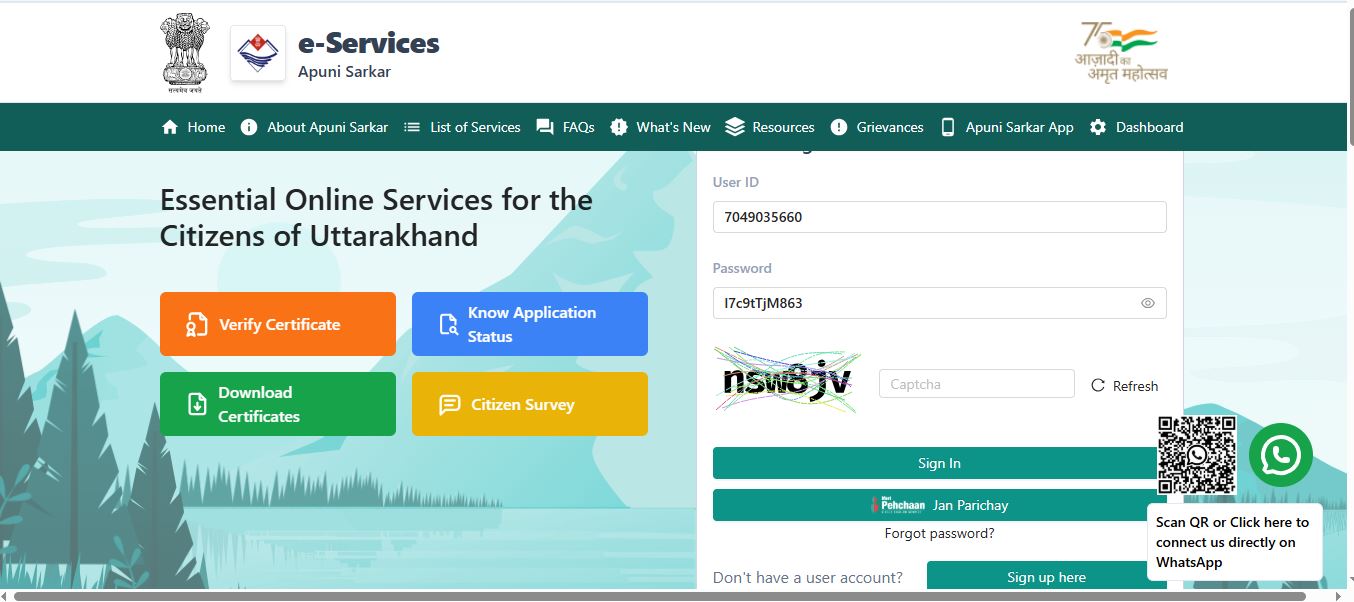
Task: Click the "Don't have a user account?" text
Action: coord(808,577)
